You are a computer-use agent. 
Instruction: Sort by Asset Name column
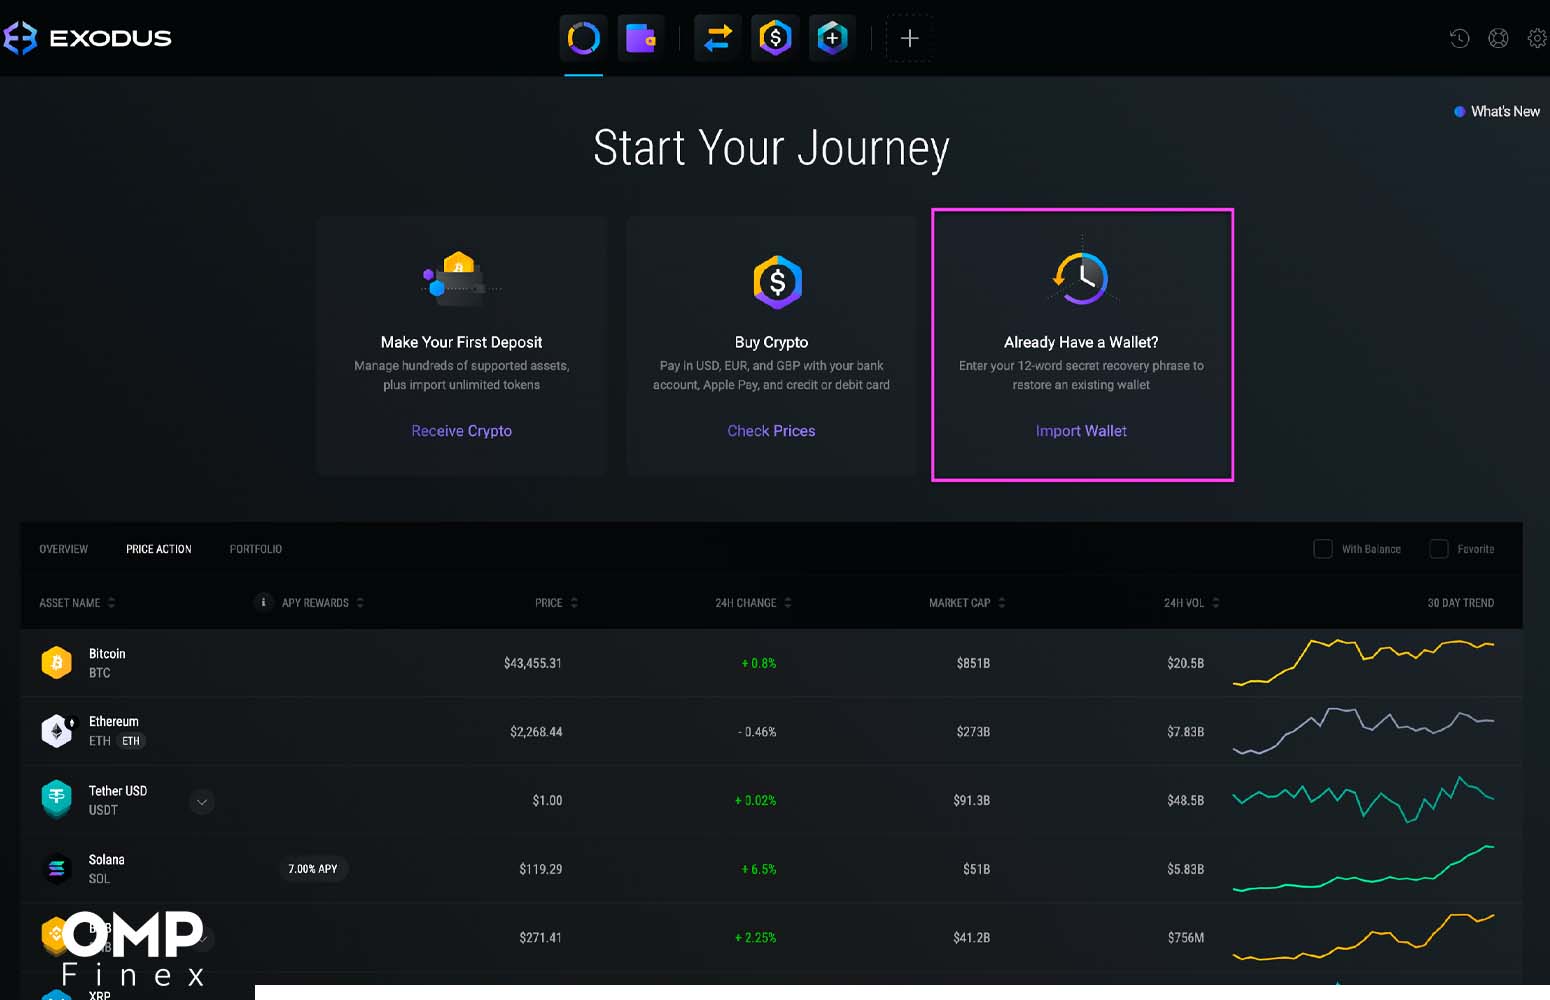click(x=77, y=603)
